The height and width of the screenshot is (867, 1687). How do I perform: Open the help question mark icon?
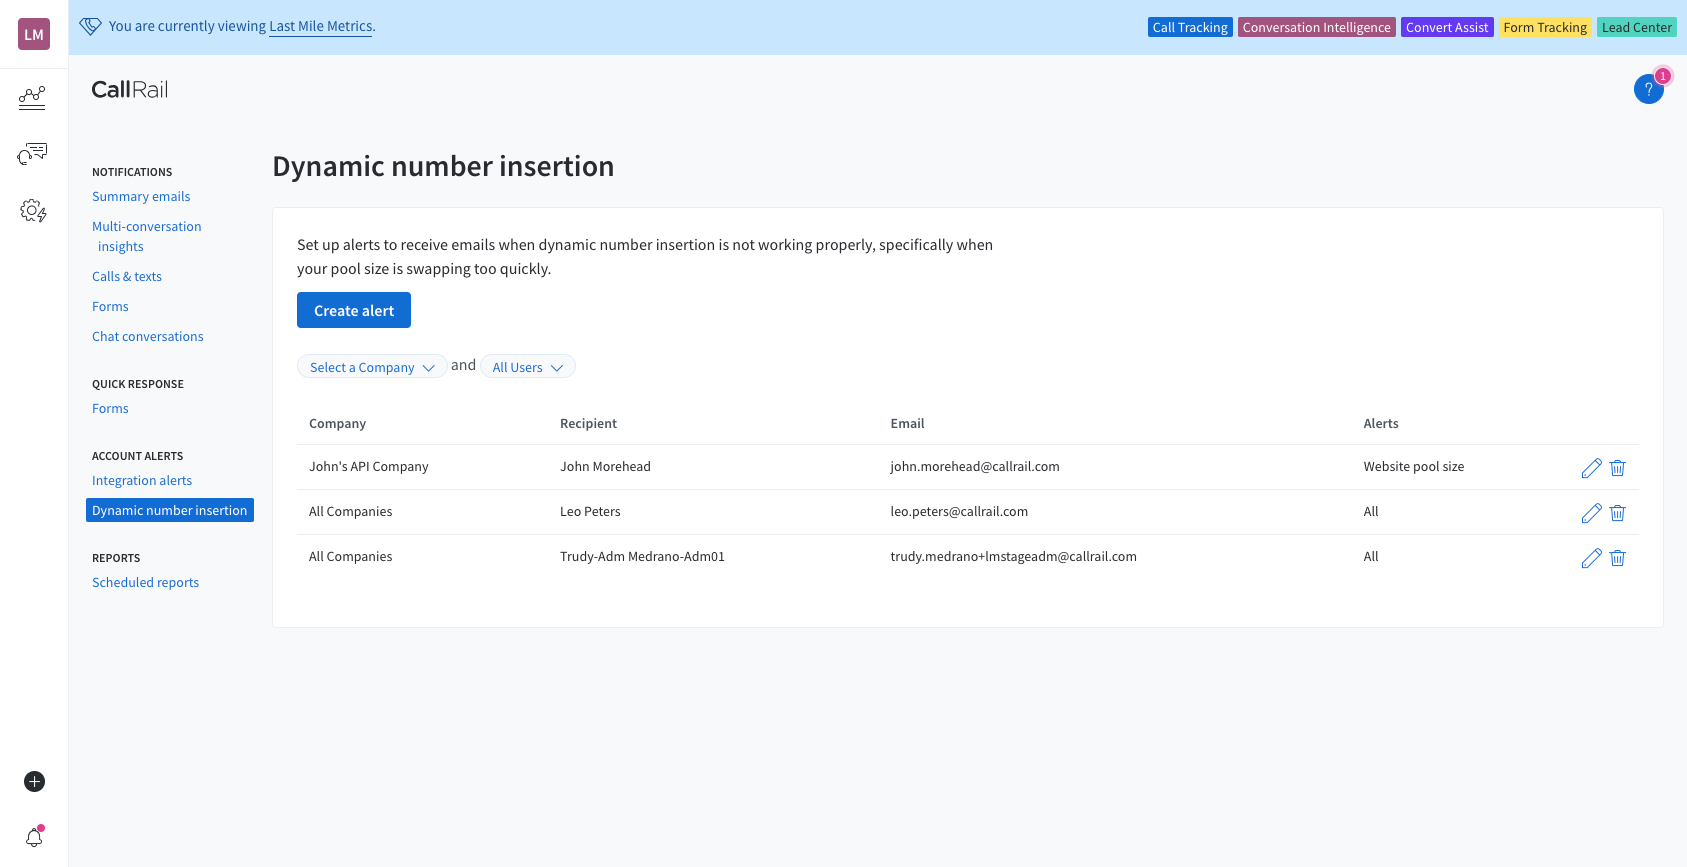[1649, 89]
